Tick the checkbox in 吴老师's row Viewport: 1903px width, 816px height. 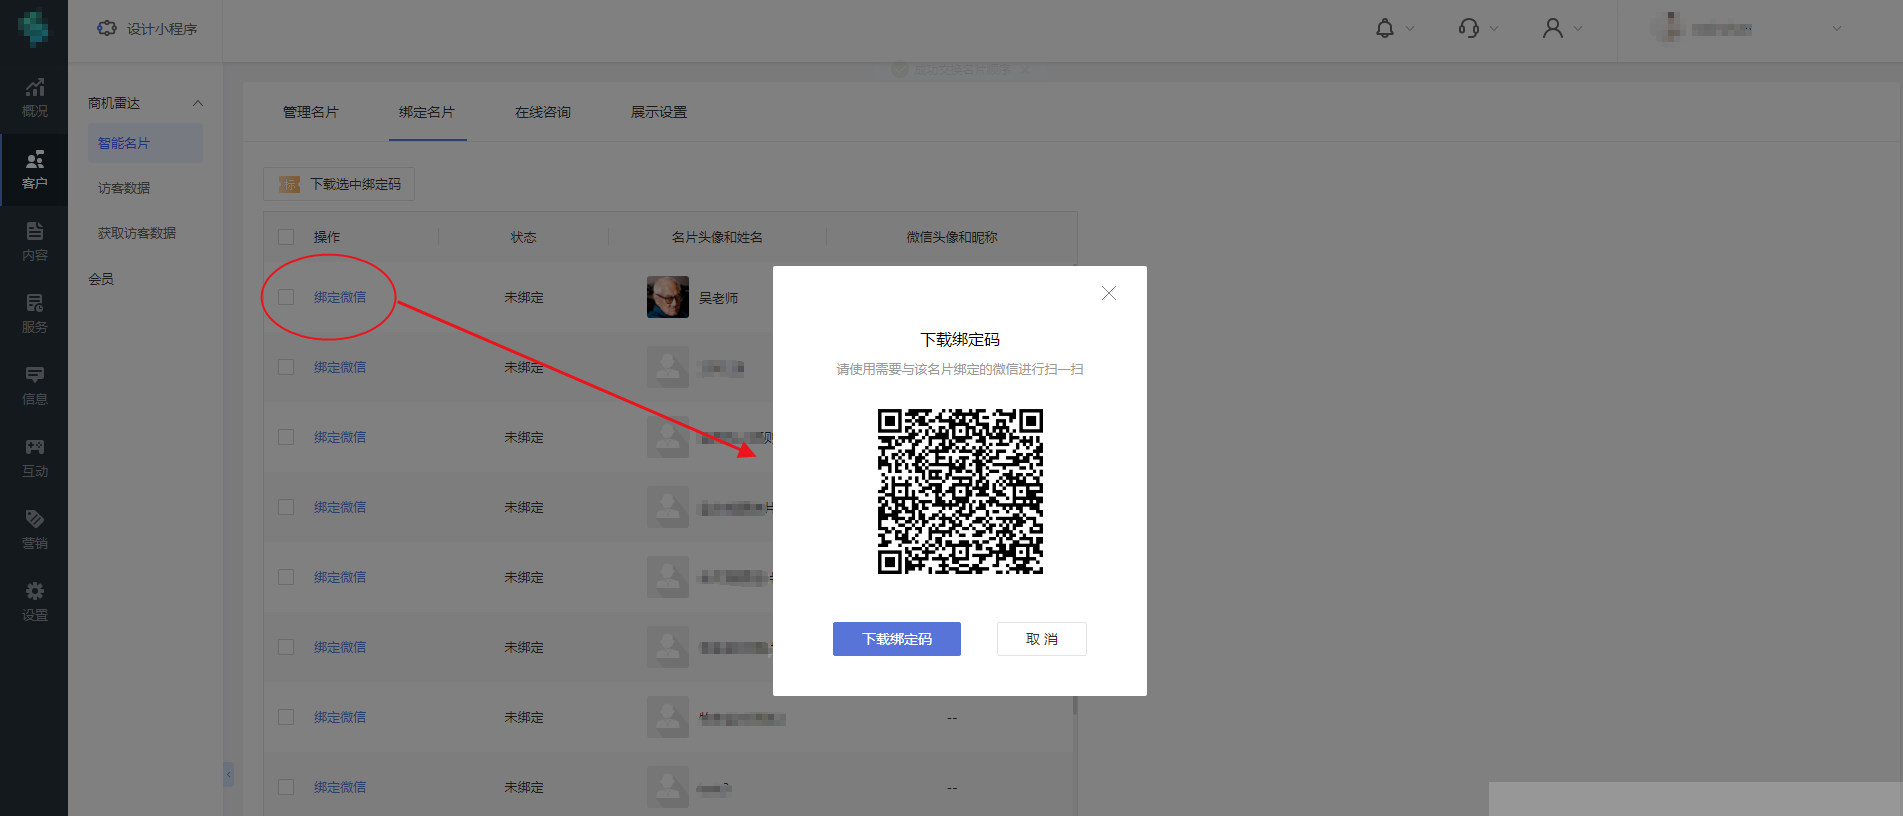(286, 297)
